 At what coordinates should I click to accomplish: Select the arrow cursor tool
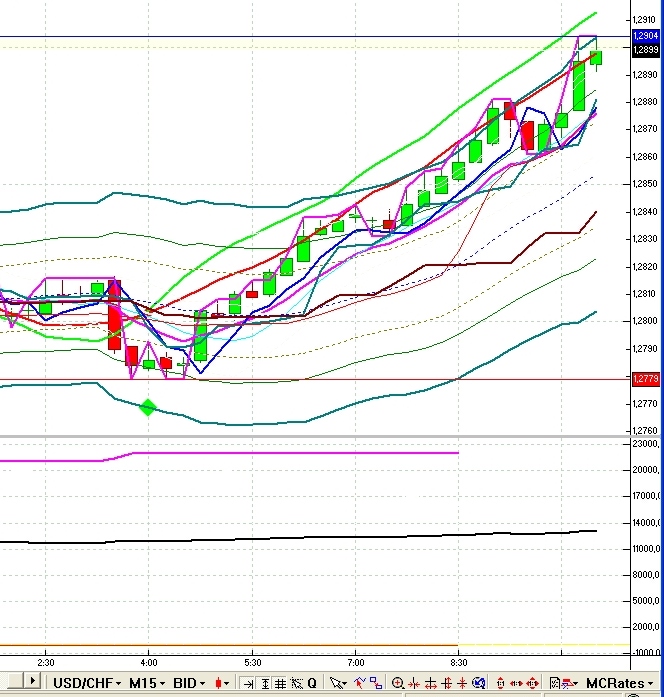pos(338,683)
